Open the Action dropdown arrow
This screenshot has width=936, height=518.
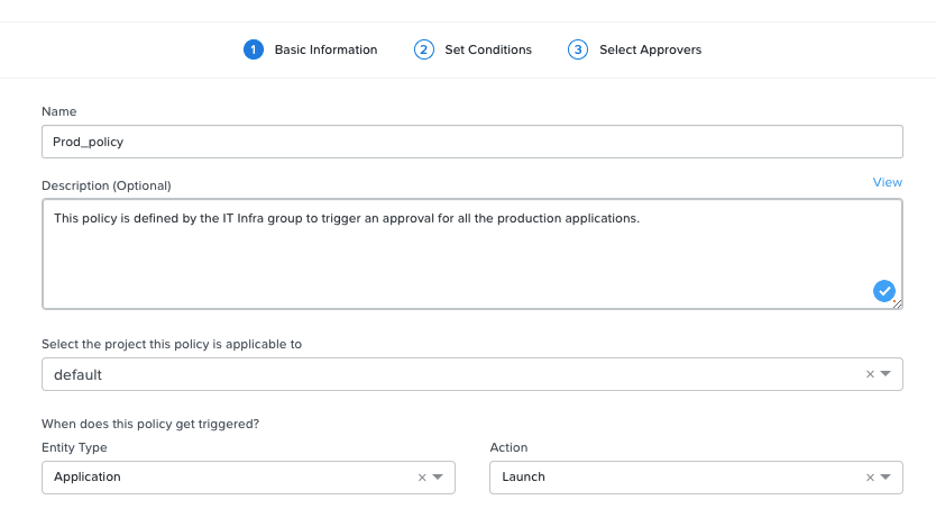[x=886, y=477]
